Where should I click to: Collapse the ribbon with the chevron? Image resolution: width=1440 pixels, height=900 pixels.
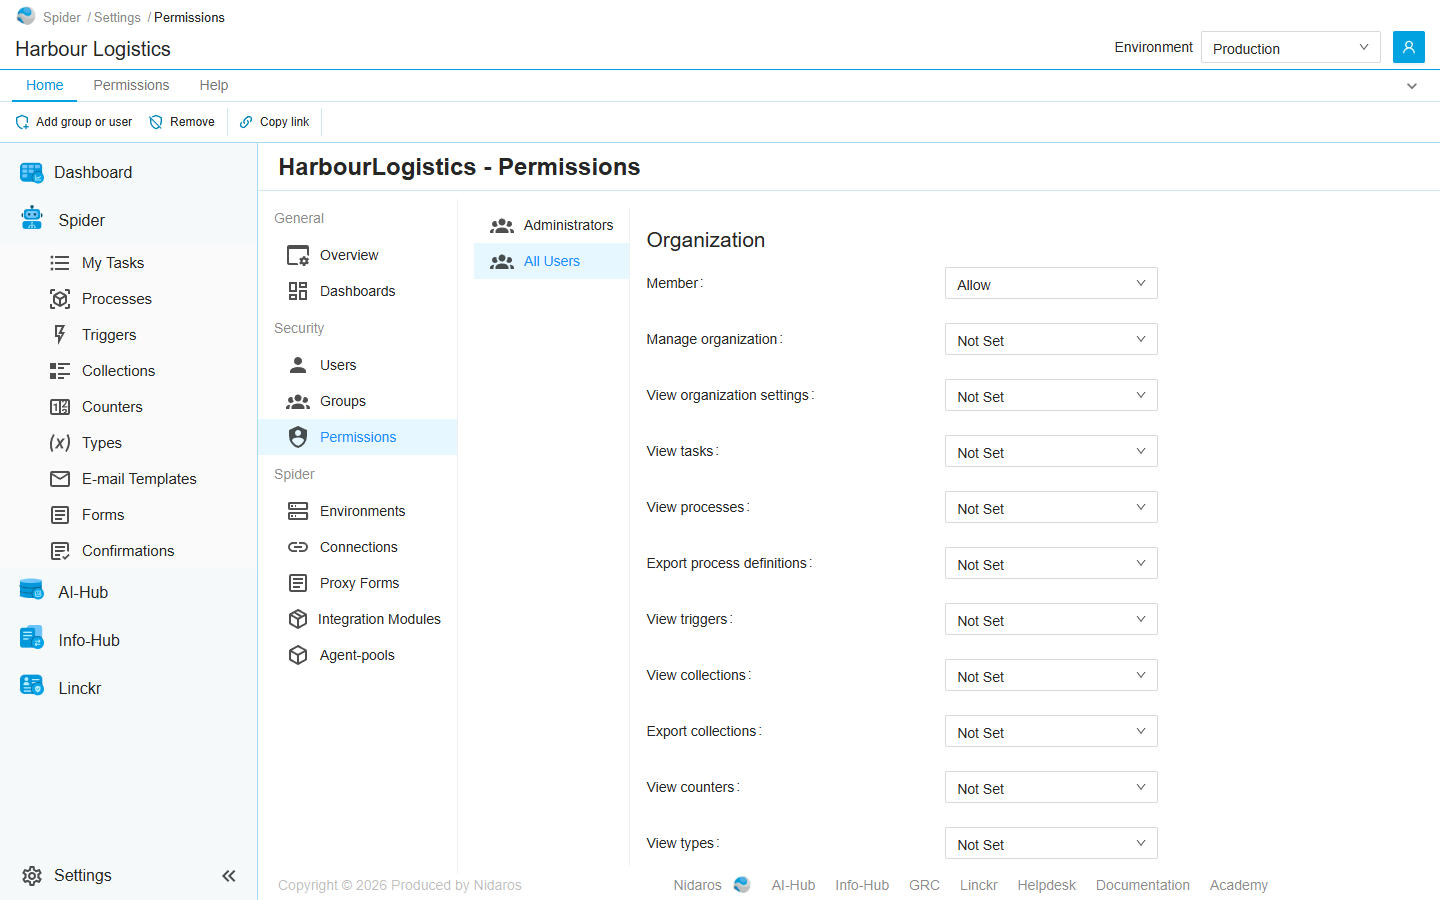tap(1412, 86)
